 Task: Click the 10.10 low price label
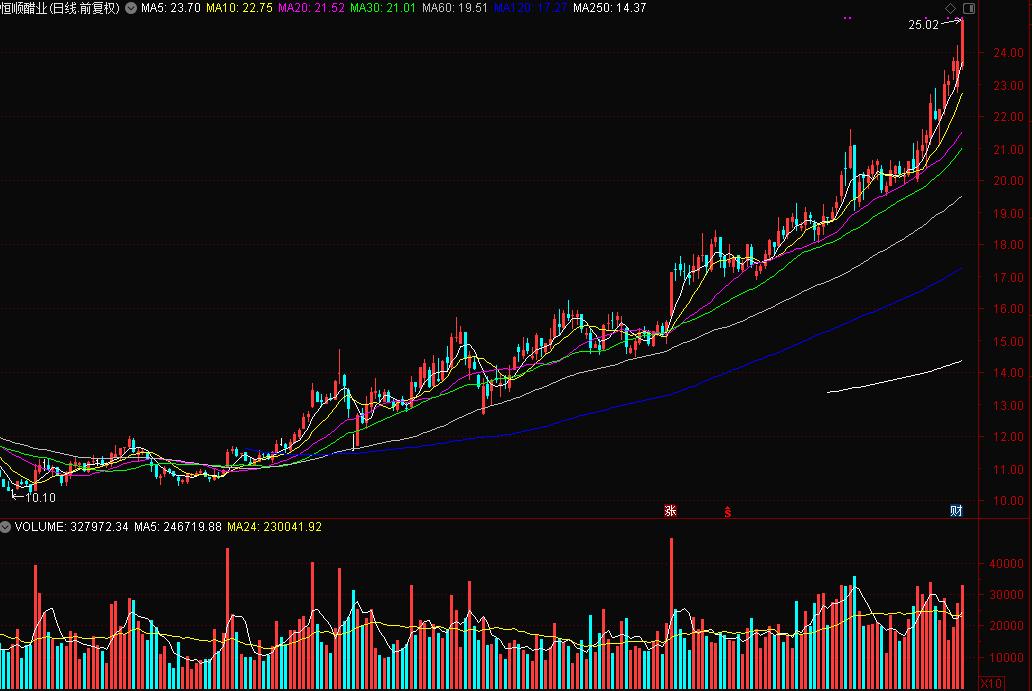coord(40,498)
